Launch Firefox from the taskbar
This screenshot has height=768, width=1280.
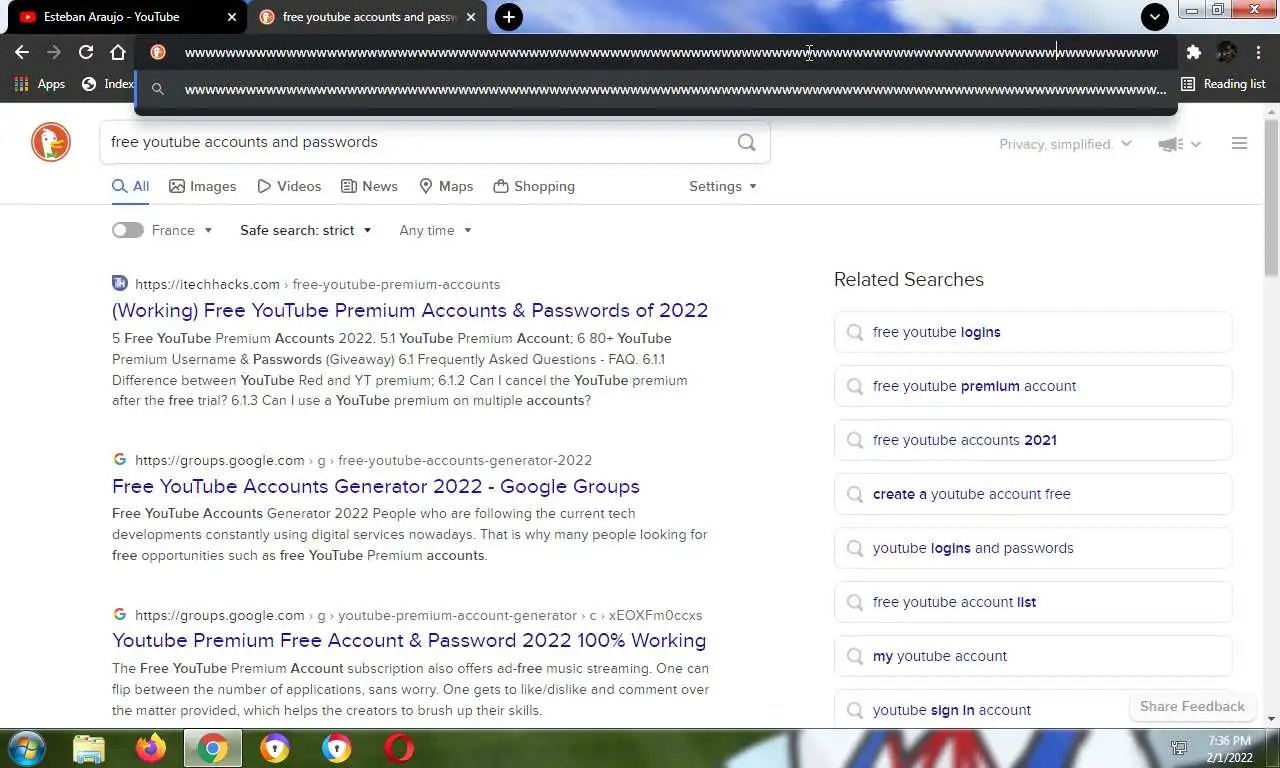click(151, 748)
